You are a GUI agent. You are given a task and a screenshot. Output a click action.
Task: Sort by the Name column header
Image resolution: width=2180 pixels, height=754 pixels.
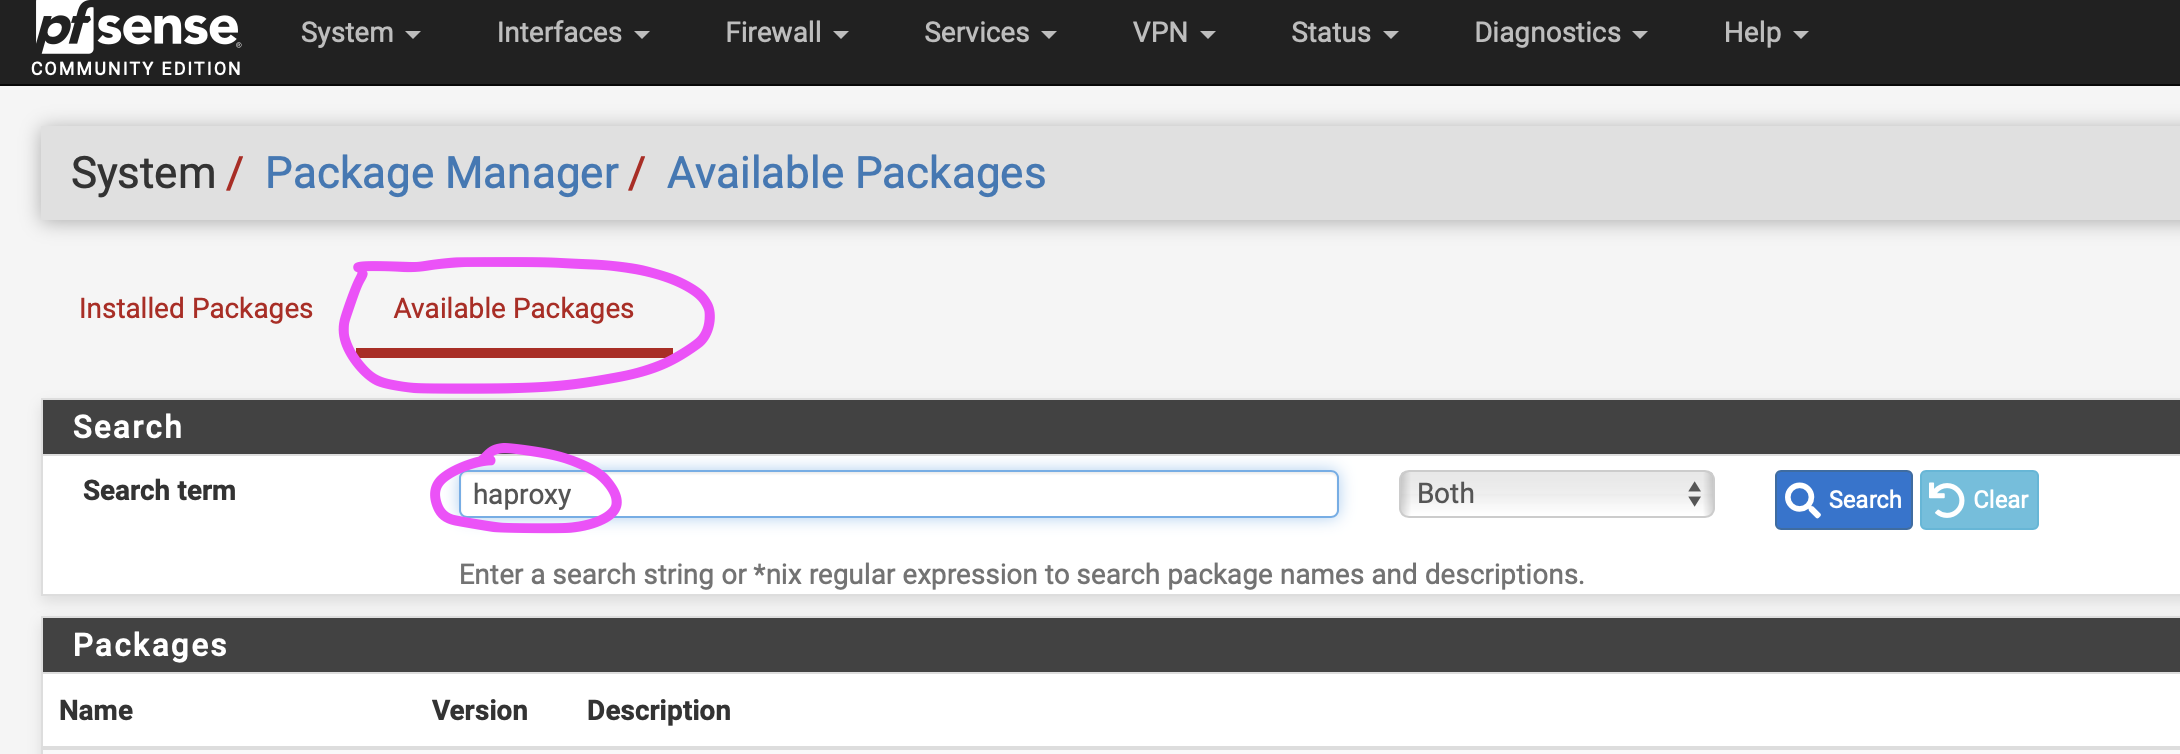coord(96,710)
